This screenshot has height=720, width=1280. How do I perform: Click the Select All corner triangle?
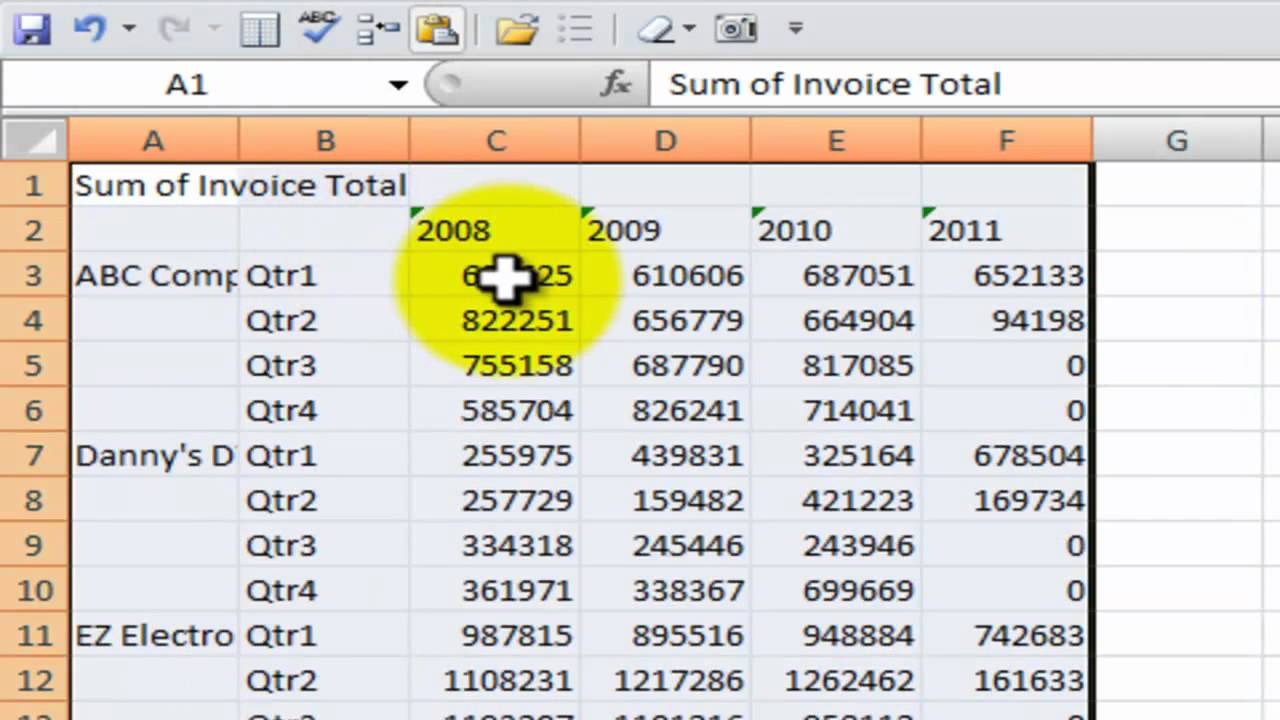pos(34,141)
